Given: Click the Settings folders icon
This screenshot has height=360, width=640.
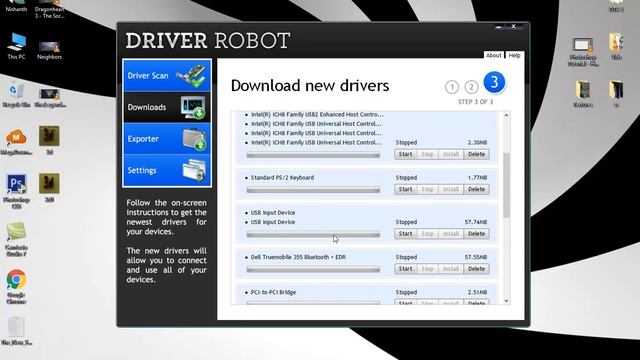Looking at the screenshot, I should [x=194, y=171].
